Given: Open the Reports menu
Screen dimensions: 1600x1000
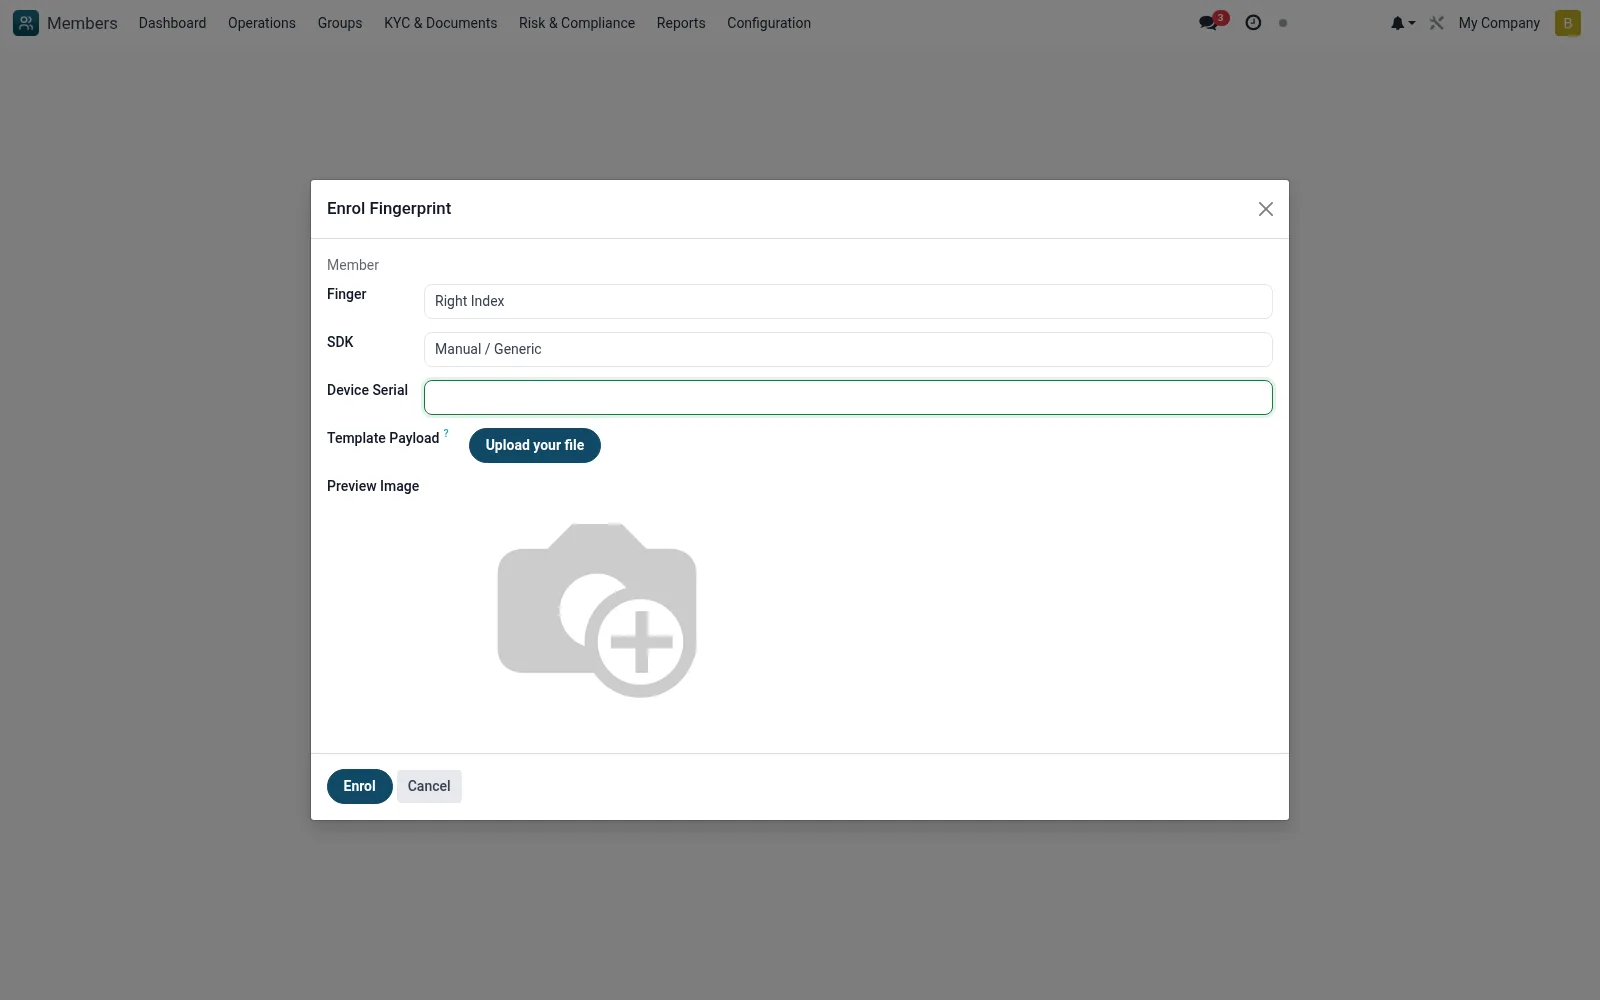Looking at the screenshot, I should [681, 23].
